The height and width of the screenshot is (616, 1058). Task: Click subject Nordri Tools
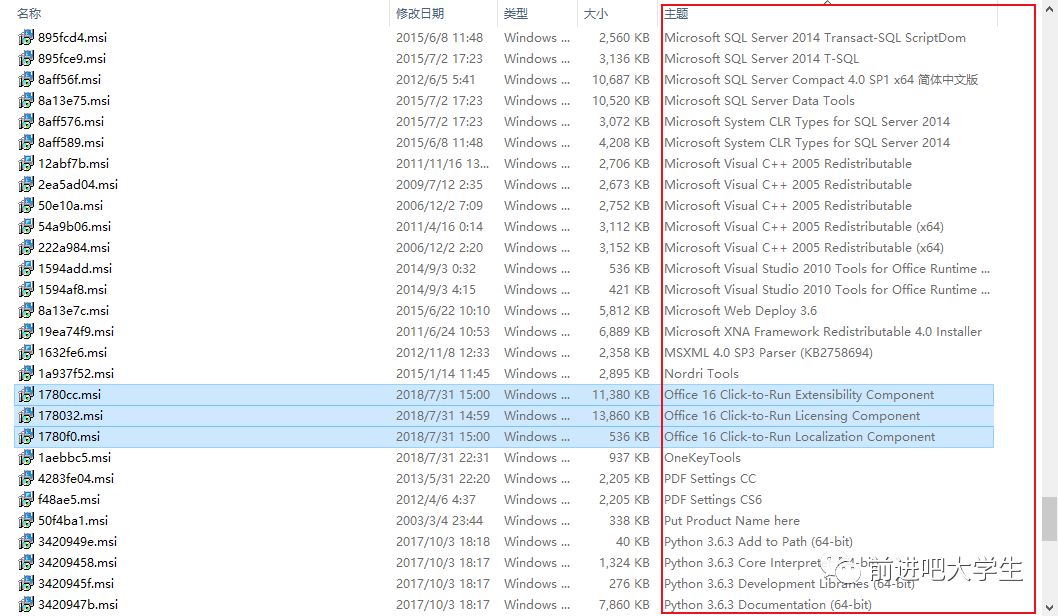click(x=701, y=373)
